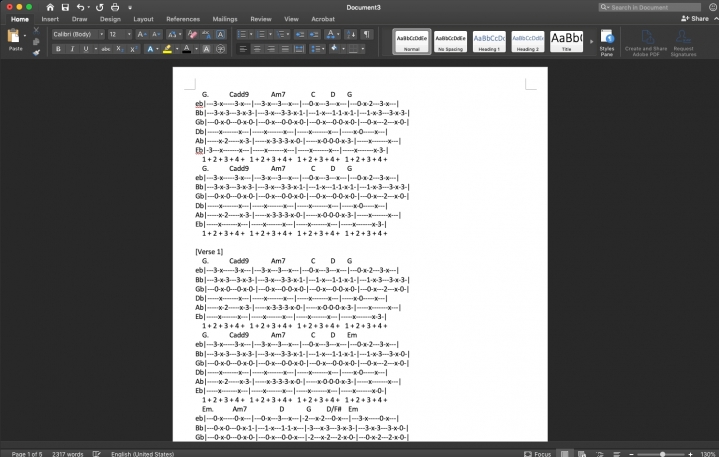Undo the last action
The image size is (720, 457).
(80, 7)
